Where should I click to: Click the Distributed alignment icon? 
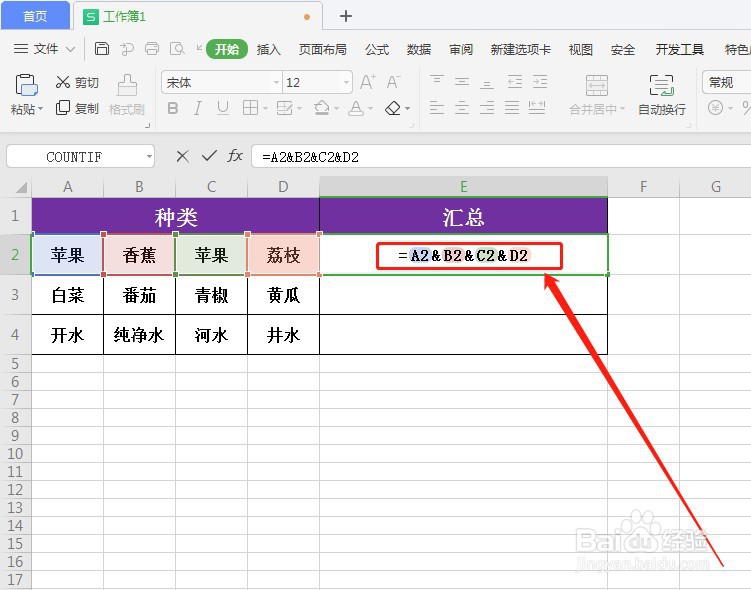(x=537, y=108)
